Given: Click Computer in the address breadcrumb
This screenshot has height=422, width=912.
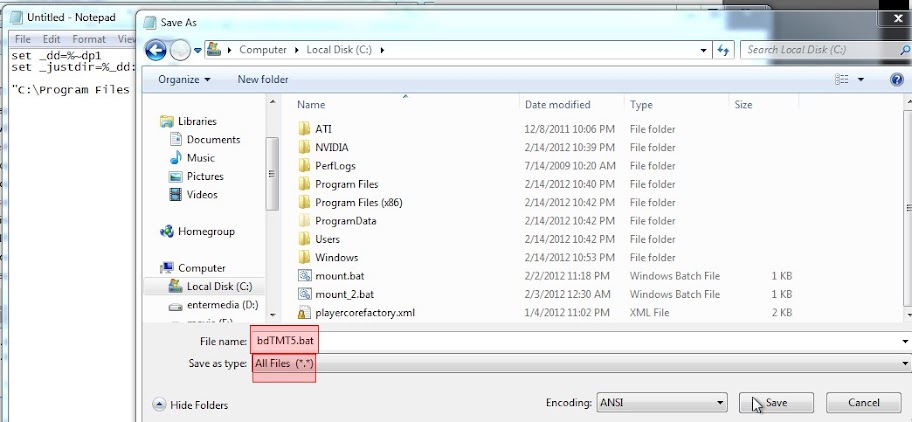Looking at the screenshot, I should (263, 50).
